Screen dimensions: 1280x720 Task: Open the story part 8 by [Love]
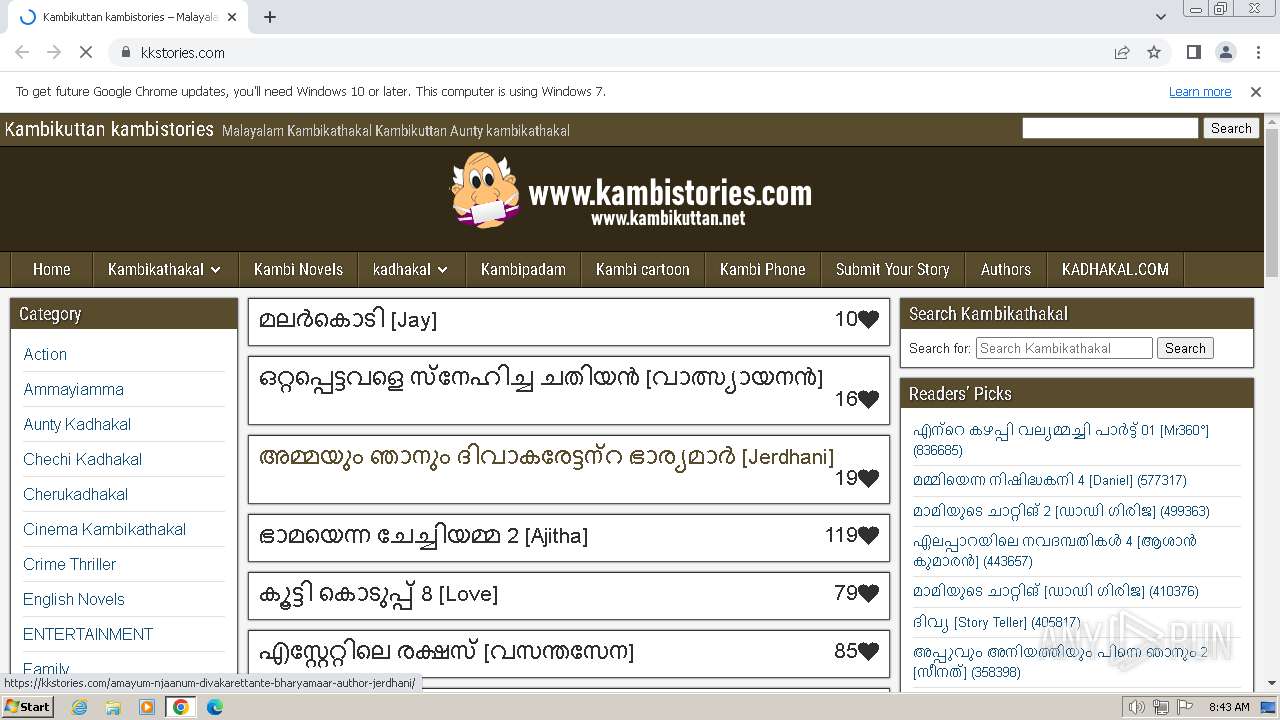[x=378, y=594]
